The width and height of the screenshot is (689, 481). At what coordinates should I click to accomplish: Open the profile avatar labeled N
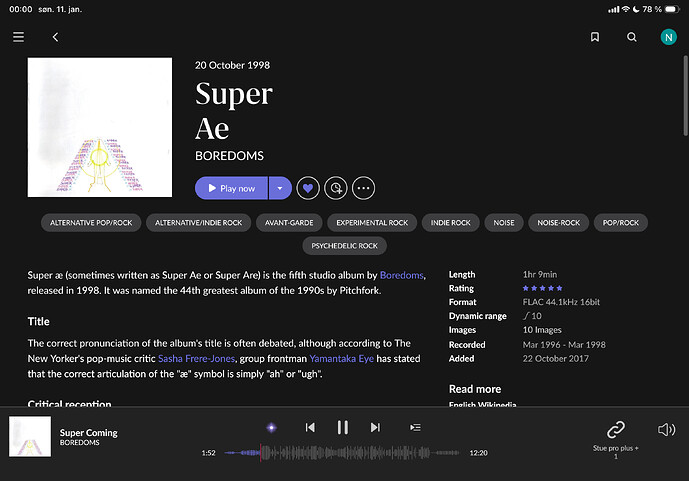pyautogui.click(x=668, y=37)
